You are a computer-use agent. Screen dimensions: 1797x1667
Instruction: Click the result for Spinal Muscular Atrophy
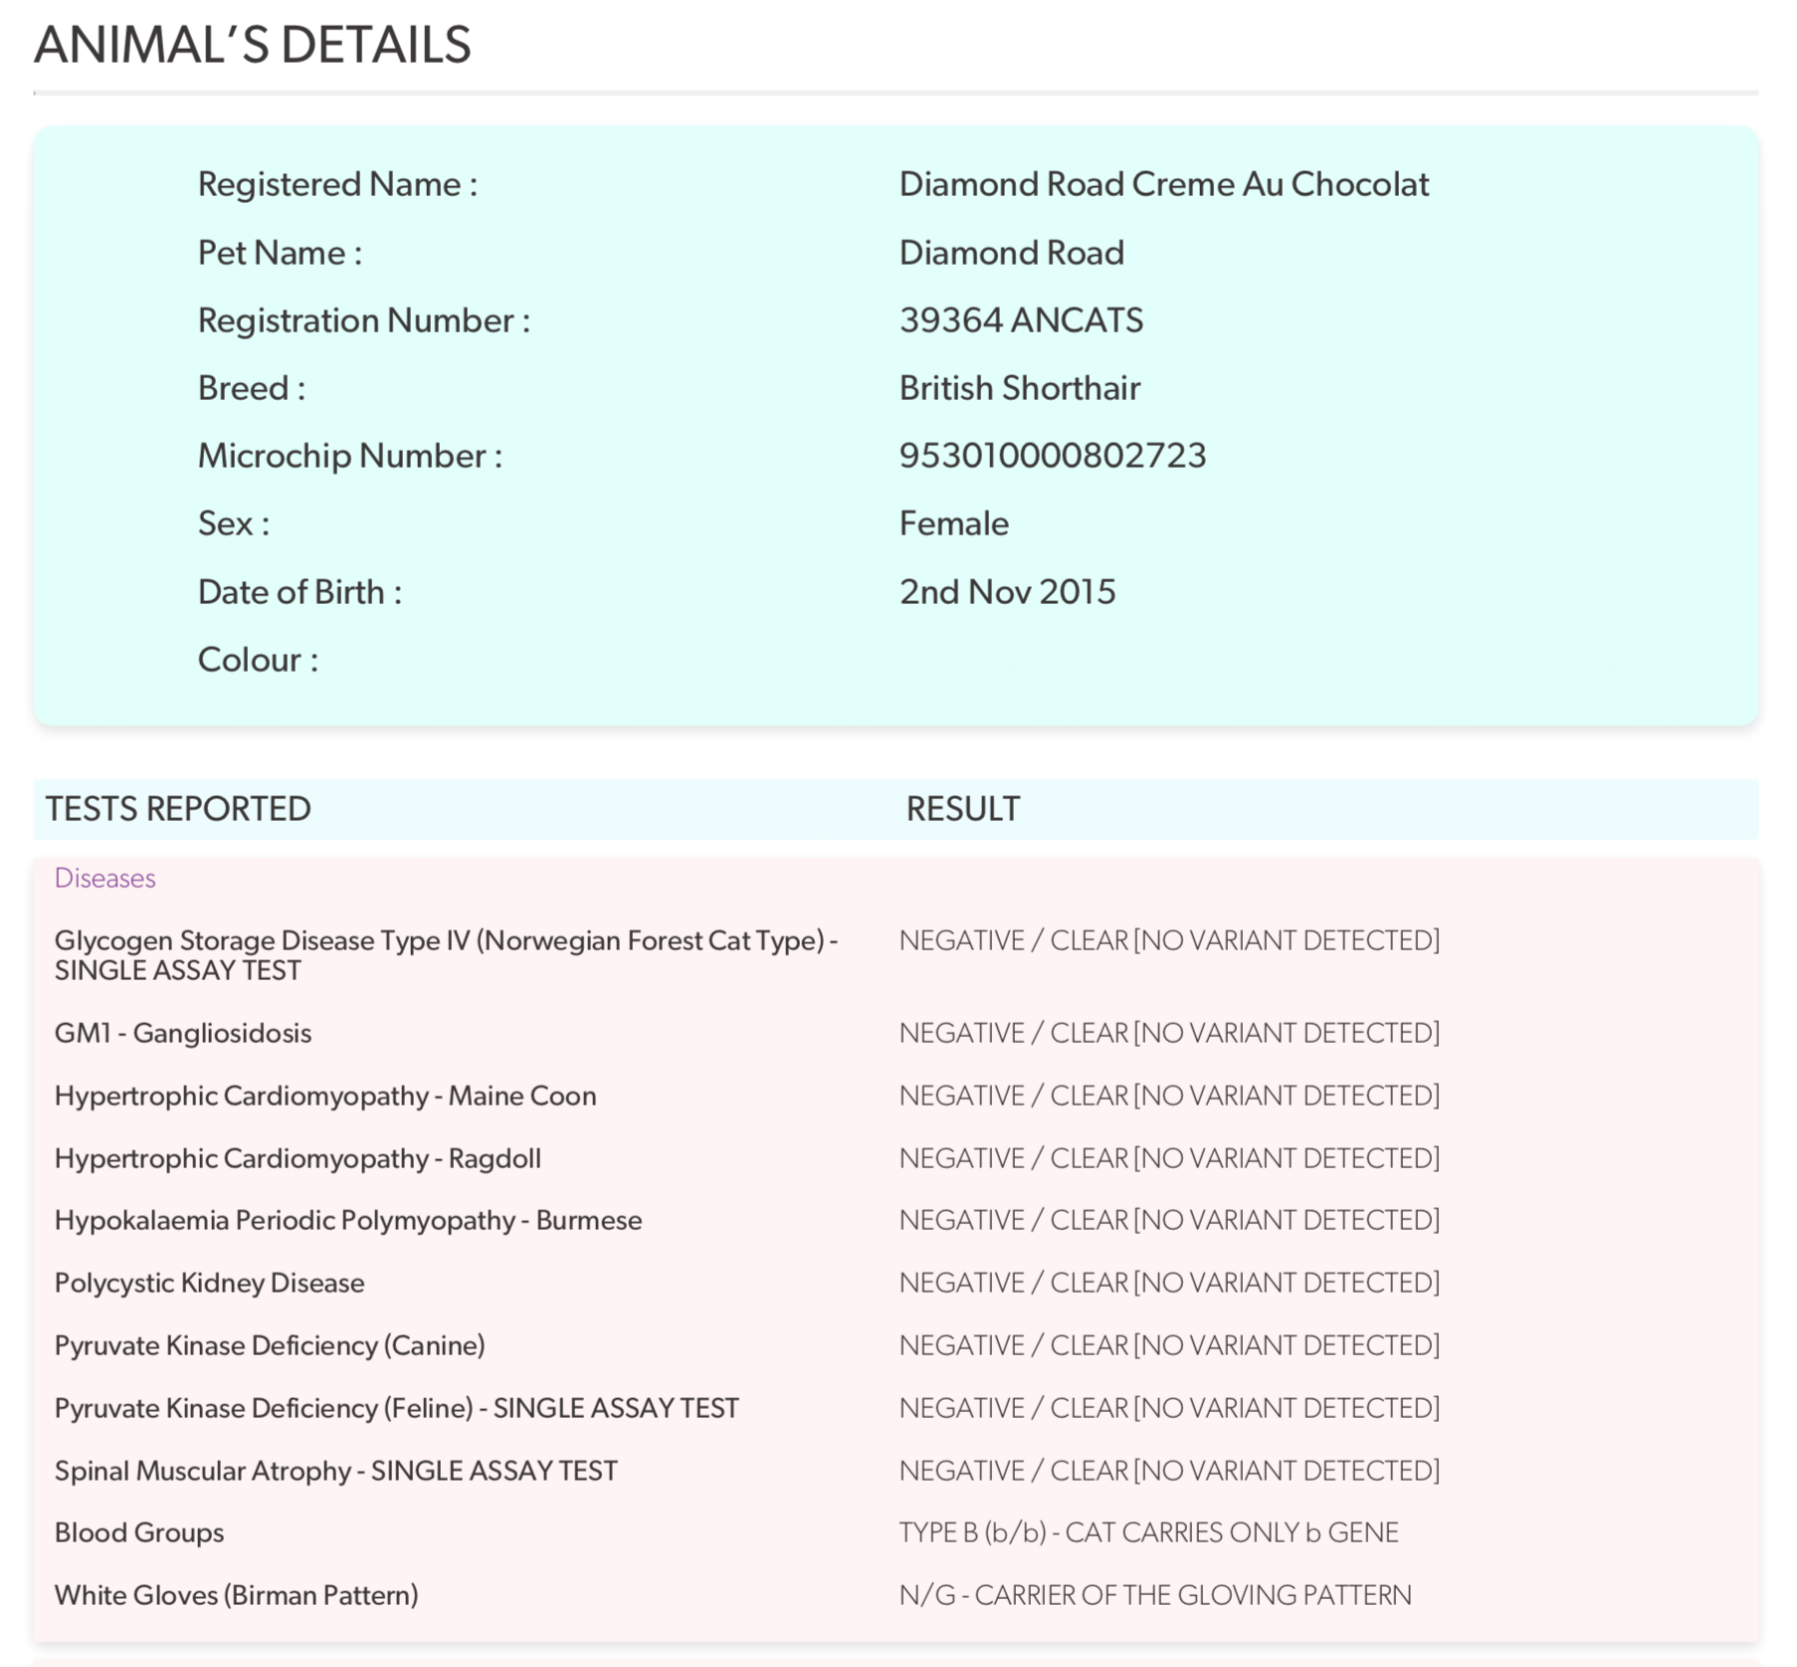point(1170,1471)
